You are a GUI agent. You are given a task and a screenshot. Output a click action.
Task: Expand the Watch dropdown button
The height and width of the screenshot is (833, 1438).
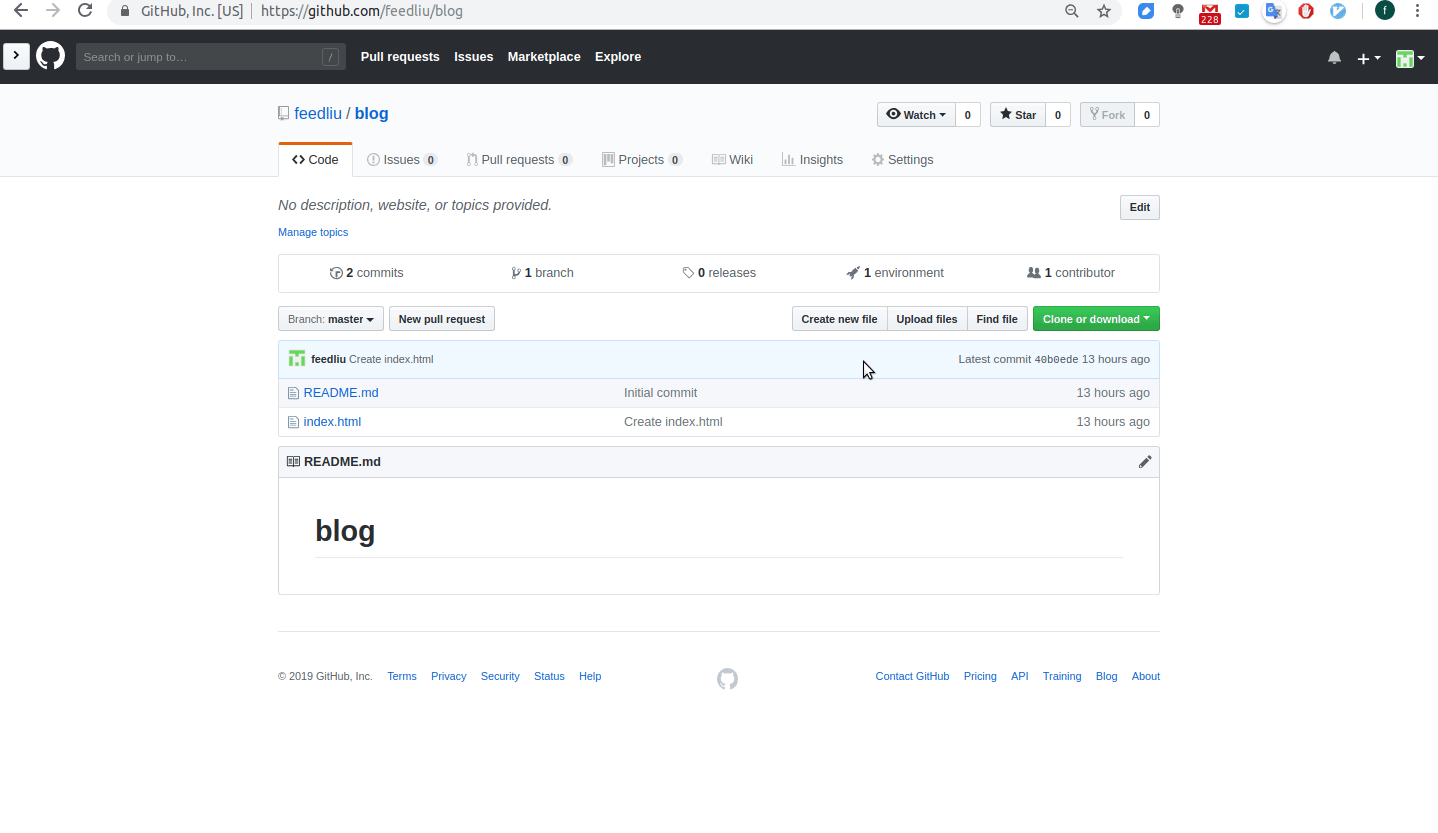click(x=916, y=115)
